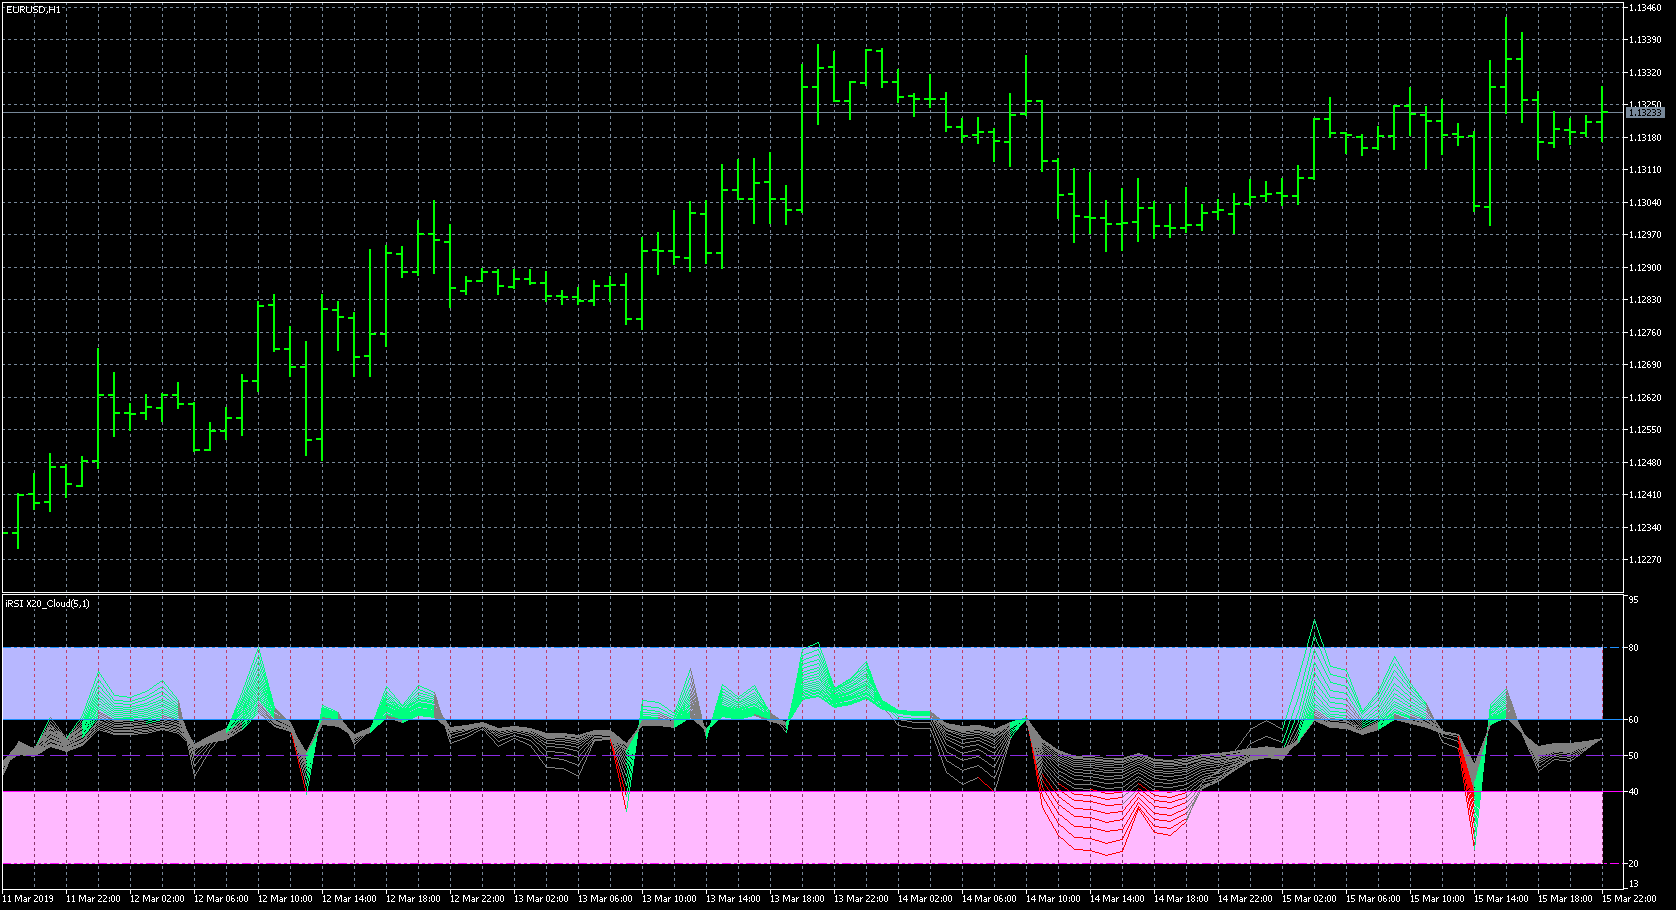Viewport: 1676px width, 910px height.
Task: Click the 14 Mar 10:00 time label
Action: pyautogui.click(x=1053, y=899)
